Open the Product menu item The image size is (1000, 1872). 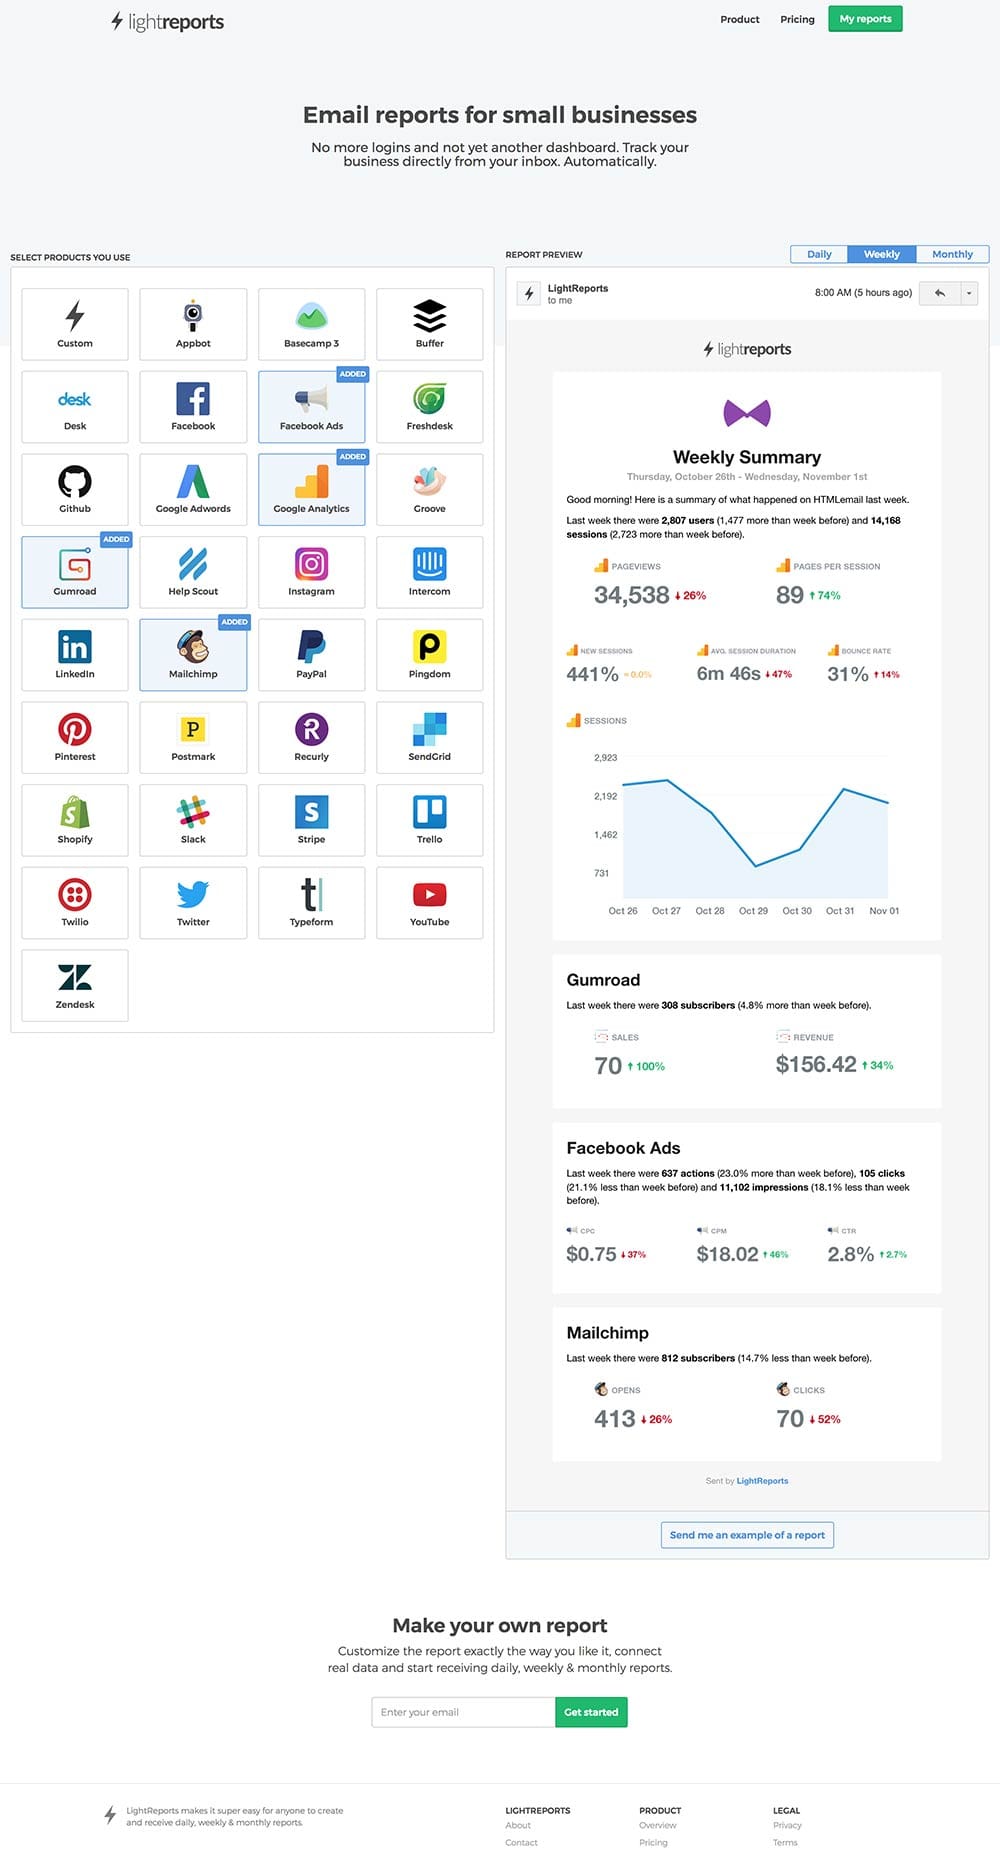740,19
